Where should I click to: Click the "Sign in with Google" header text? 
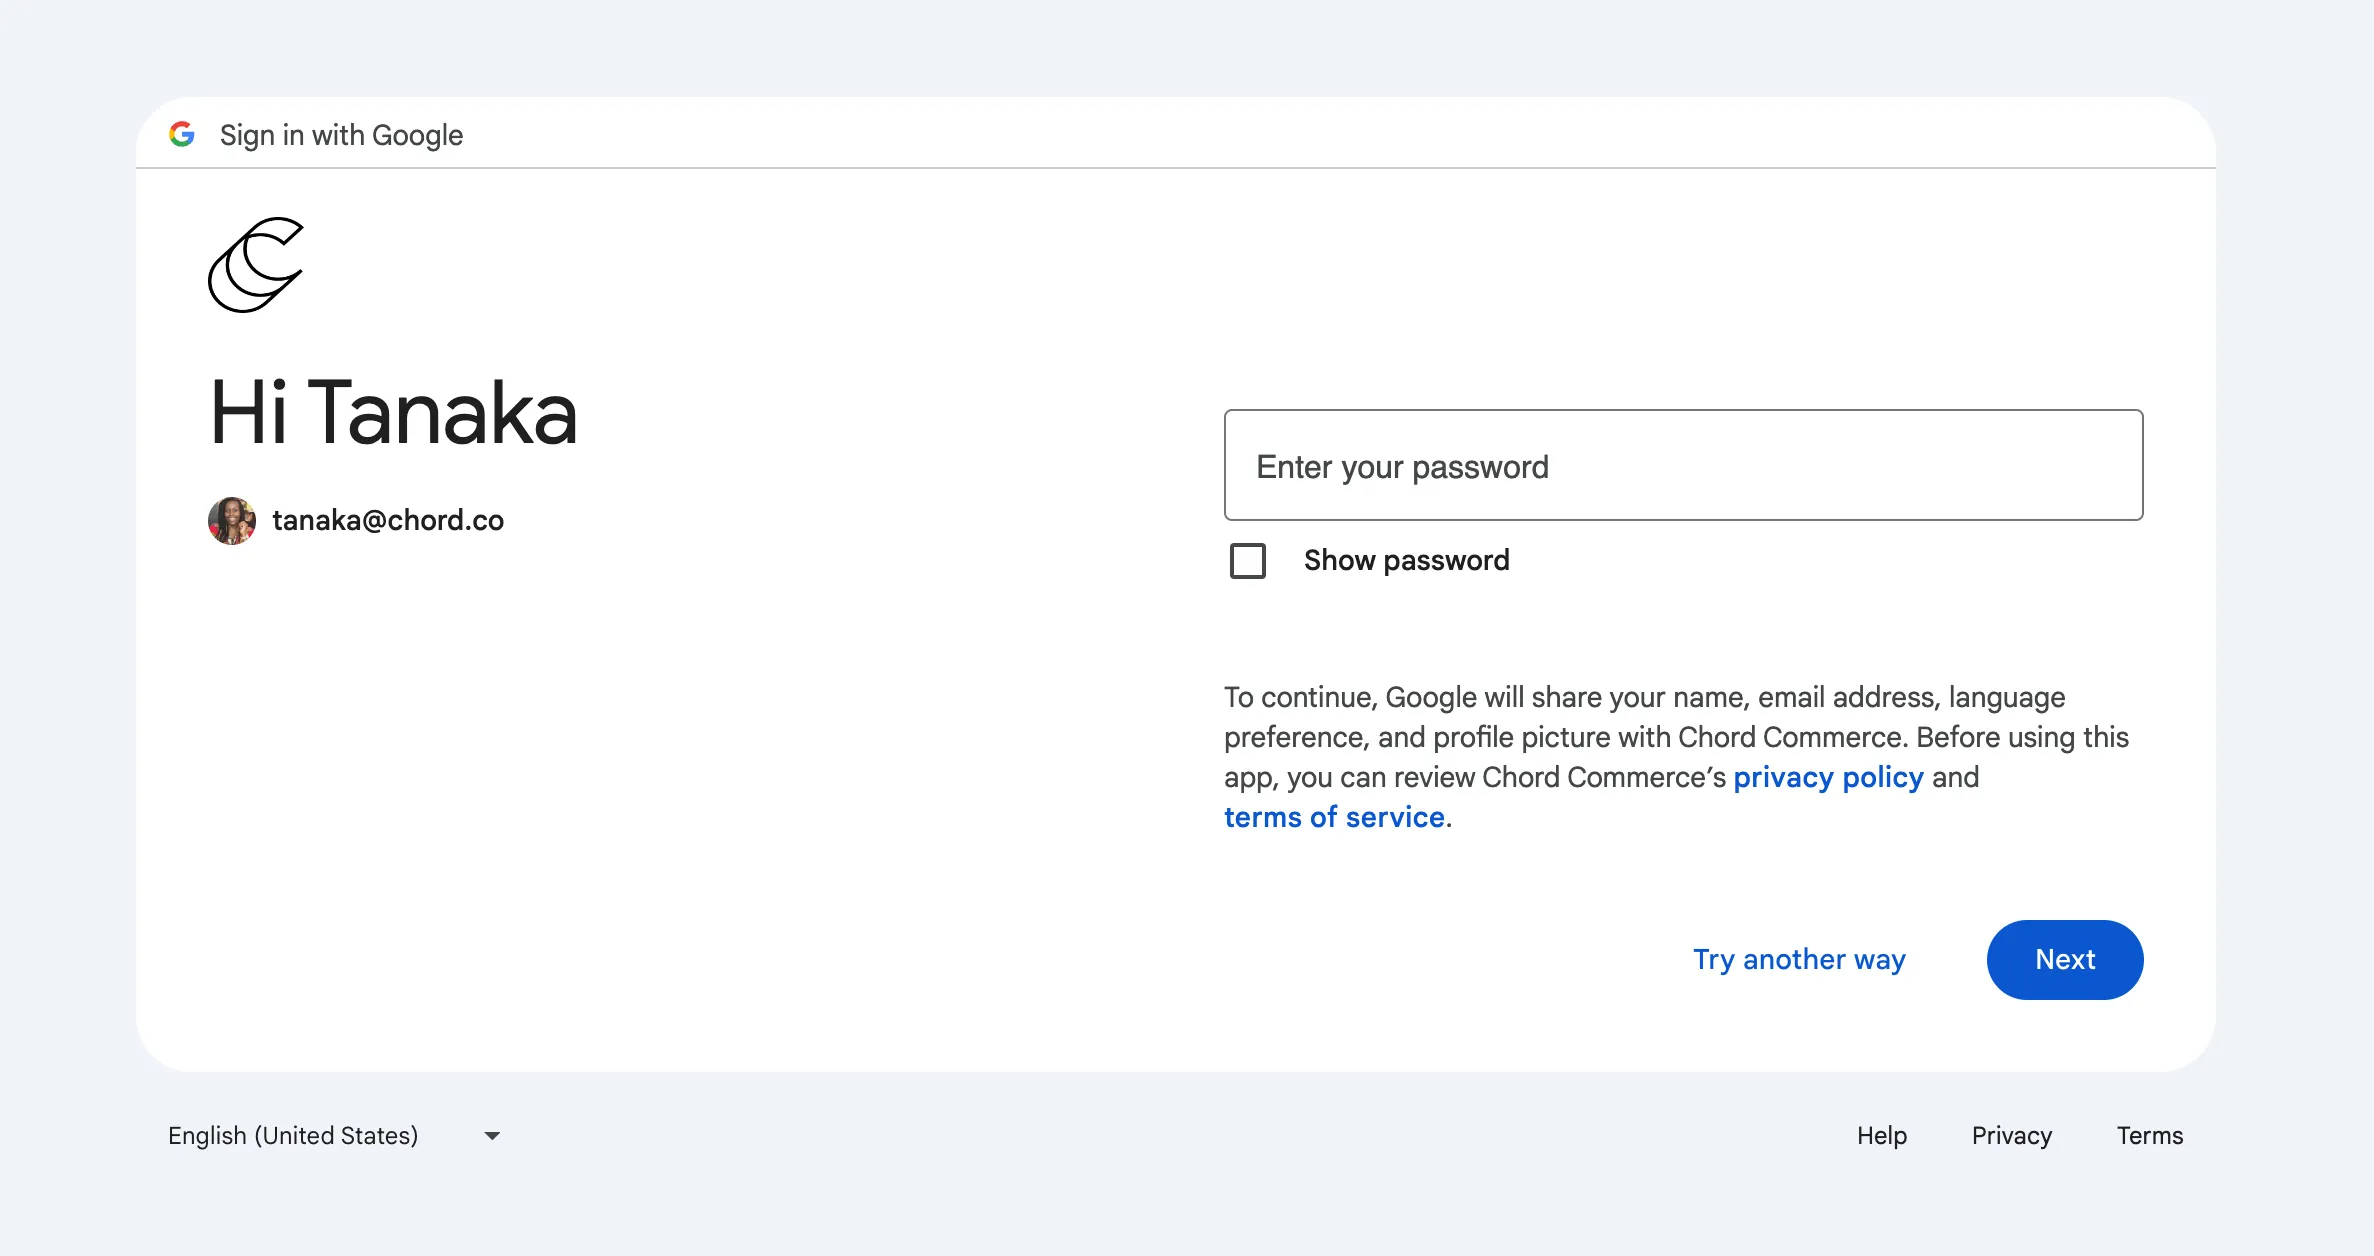pos(341,135)
